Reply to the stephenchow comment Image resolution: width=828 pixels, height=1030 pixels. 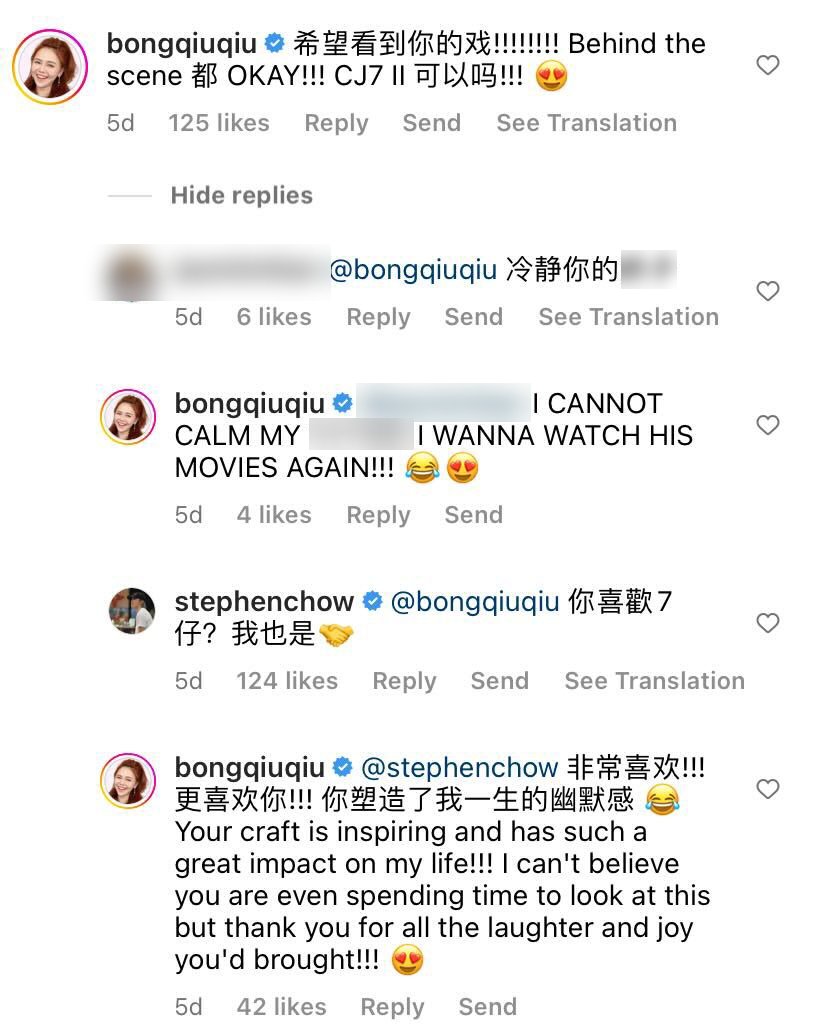404,681
